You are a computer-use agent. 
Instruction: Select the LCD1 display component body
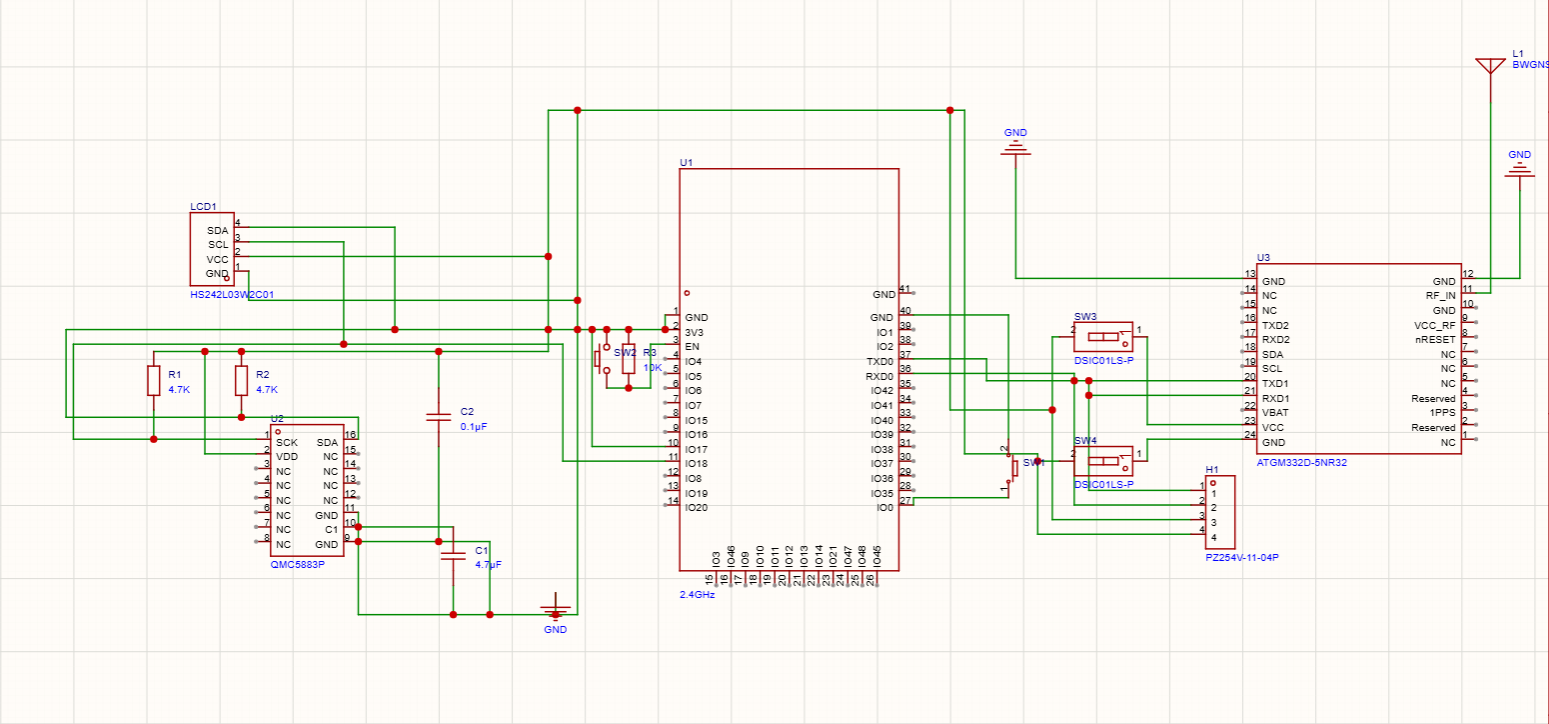[x=212, y=249]
